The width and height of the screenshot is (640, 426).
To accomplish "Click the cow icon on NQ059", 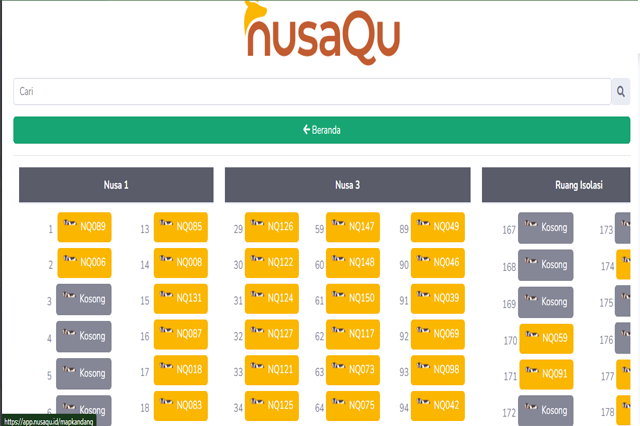I will [532, 335].
